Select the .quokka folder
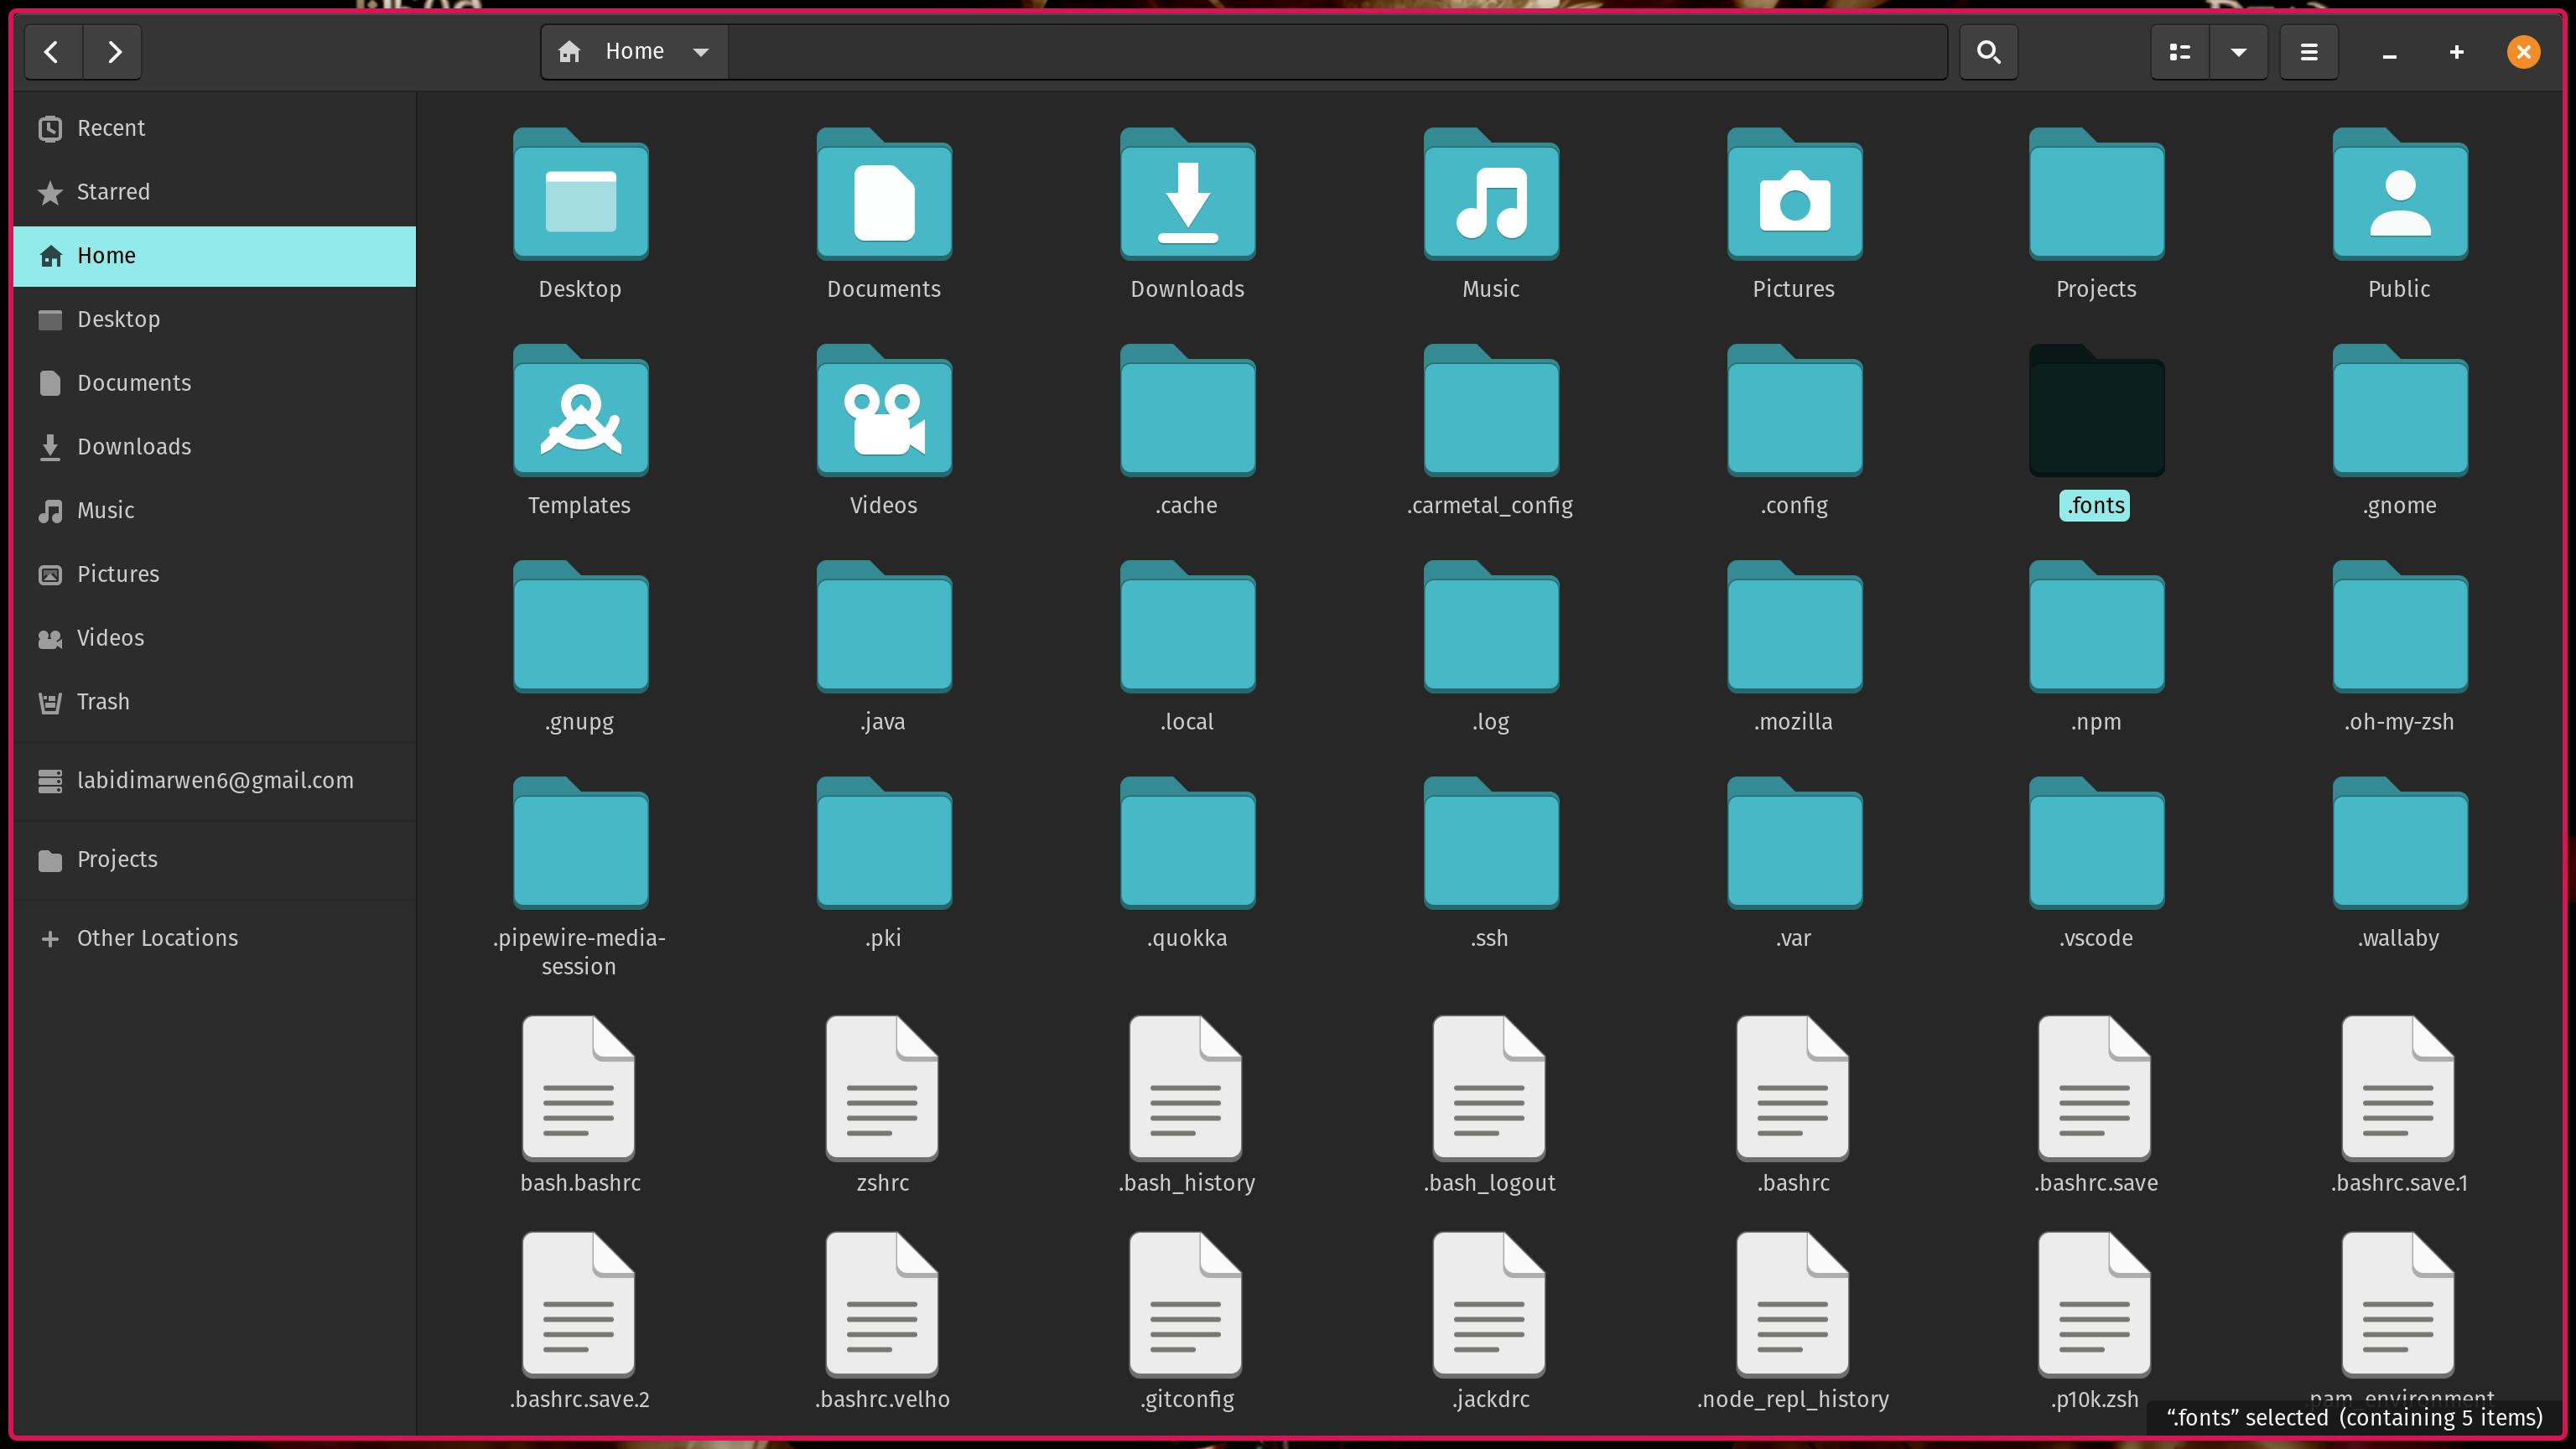Screen dimensions: 2576x1449 pos(1187,843)
